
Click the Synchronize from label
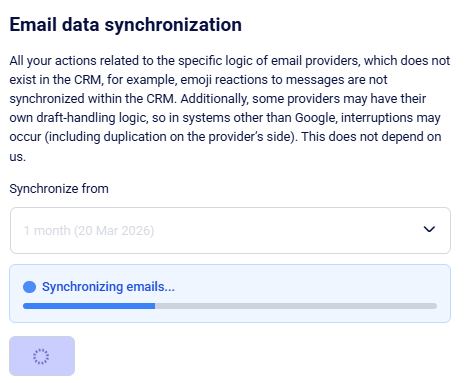pyautogui.click(x=59, y=189)
